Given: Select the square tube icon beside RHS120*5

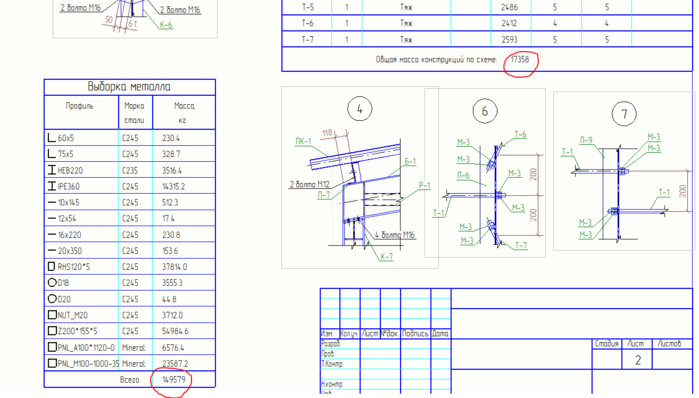Looking at the screenshot, I should tap(51, 267).
